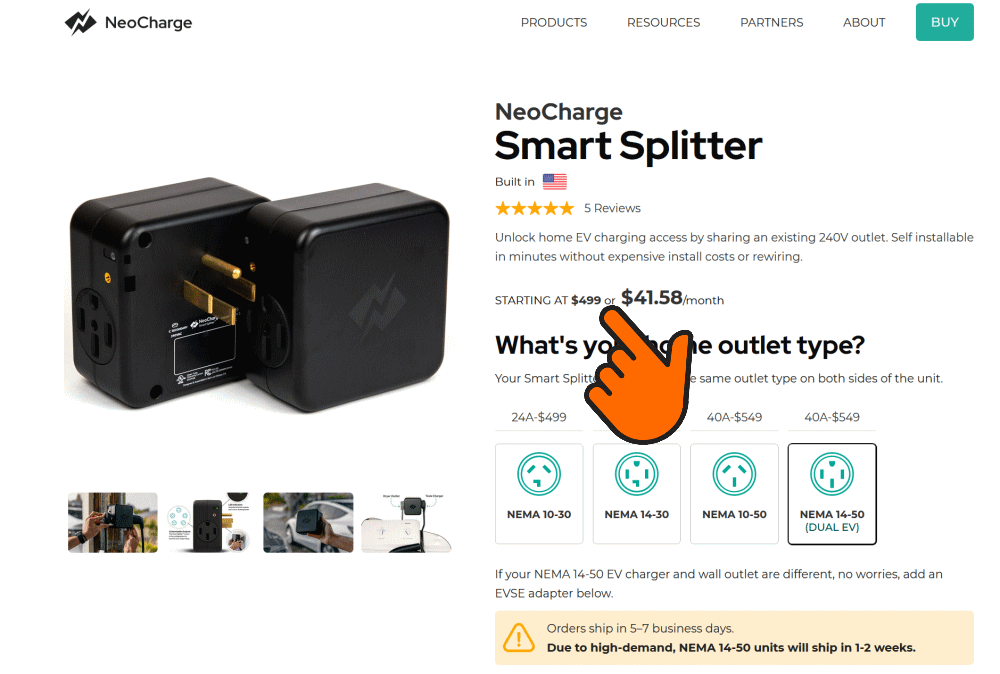
Task: Click the main Smart Splitter product image
Action: pos(260,295)
